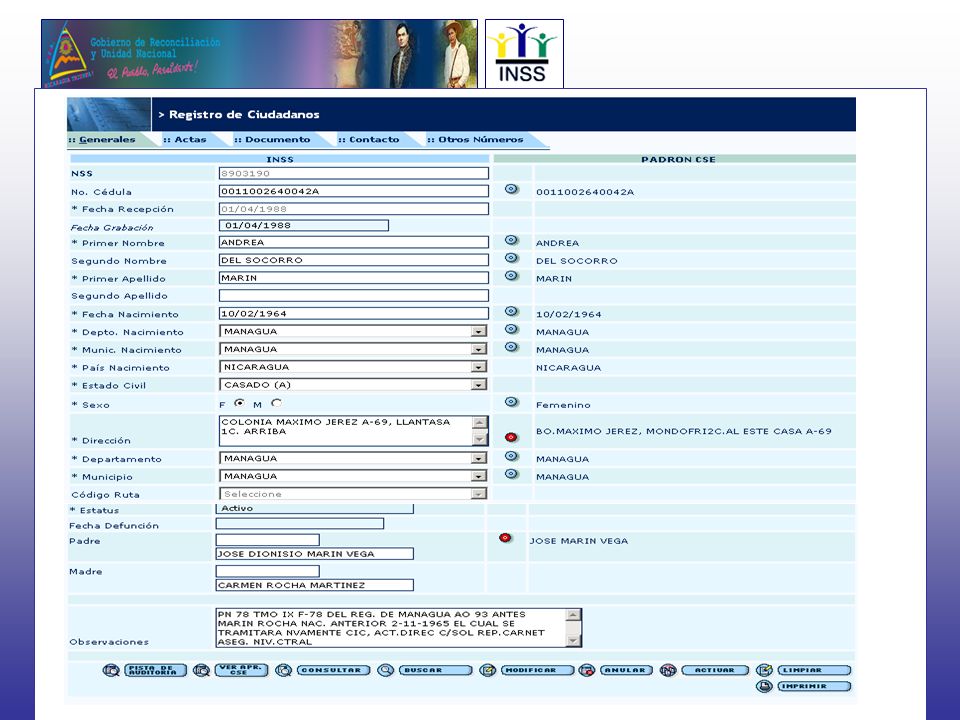Open the Departamento dropdown

pos(478,458)
